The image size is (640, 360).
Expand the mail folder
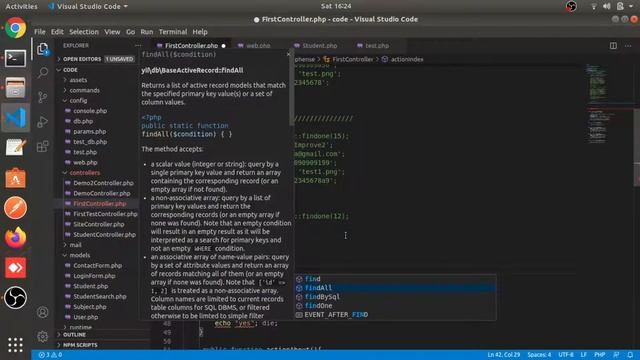click(76, 245)
